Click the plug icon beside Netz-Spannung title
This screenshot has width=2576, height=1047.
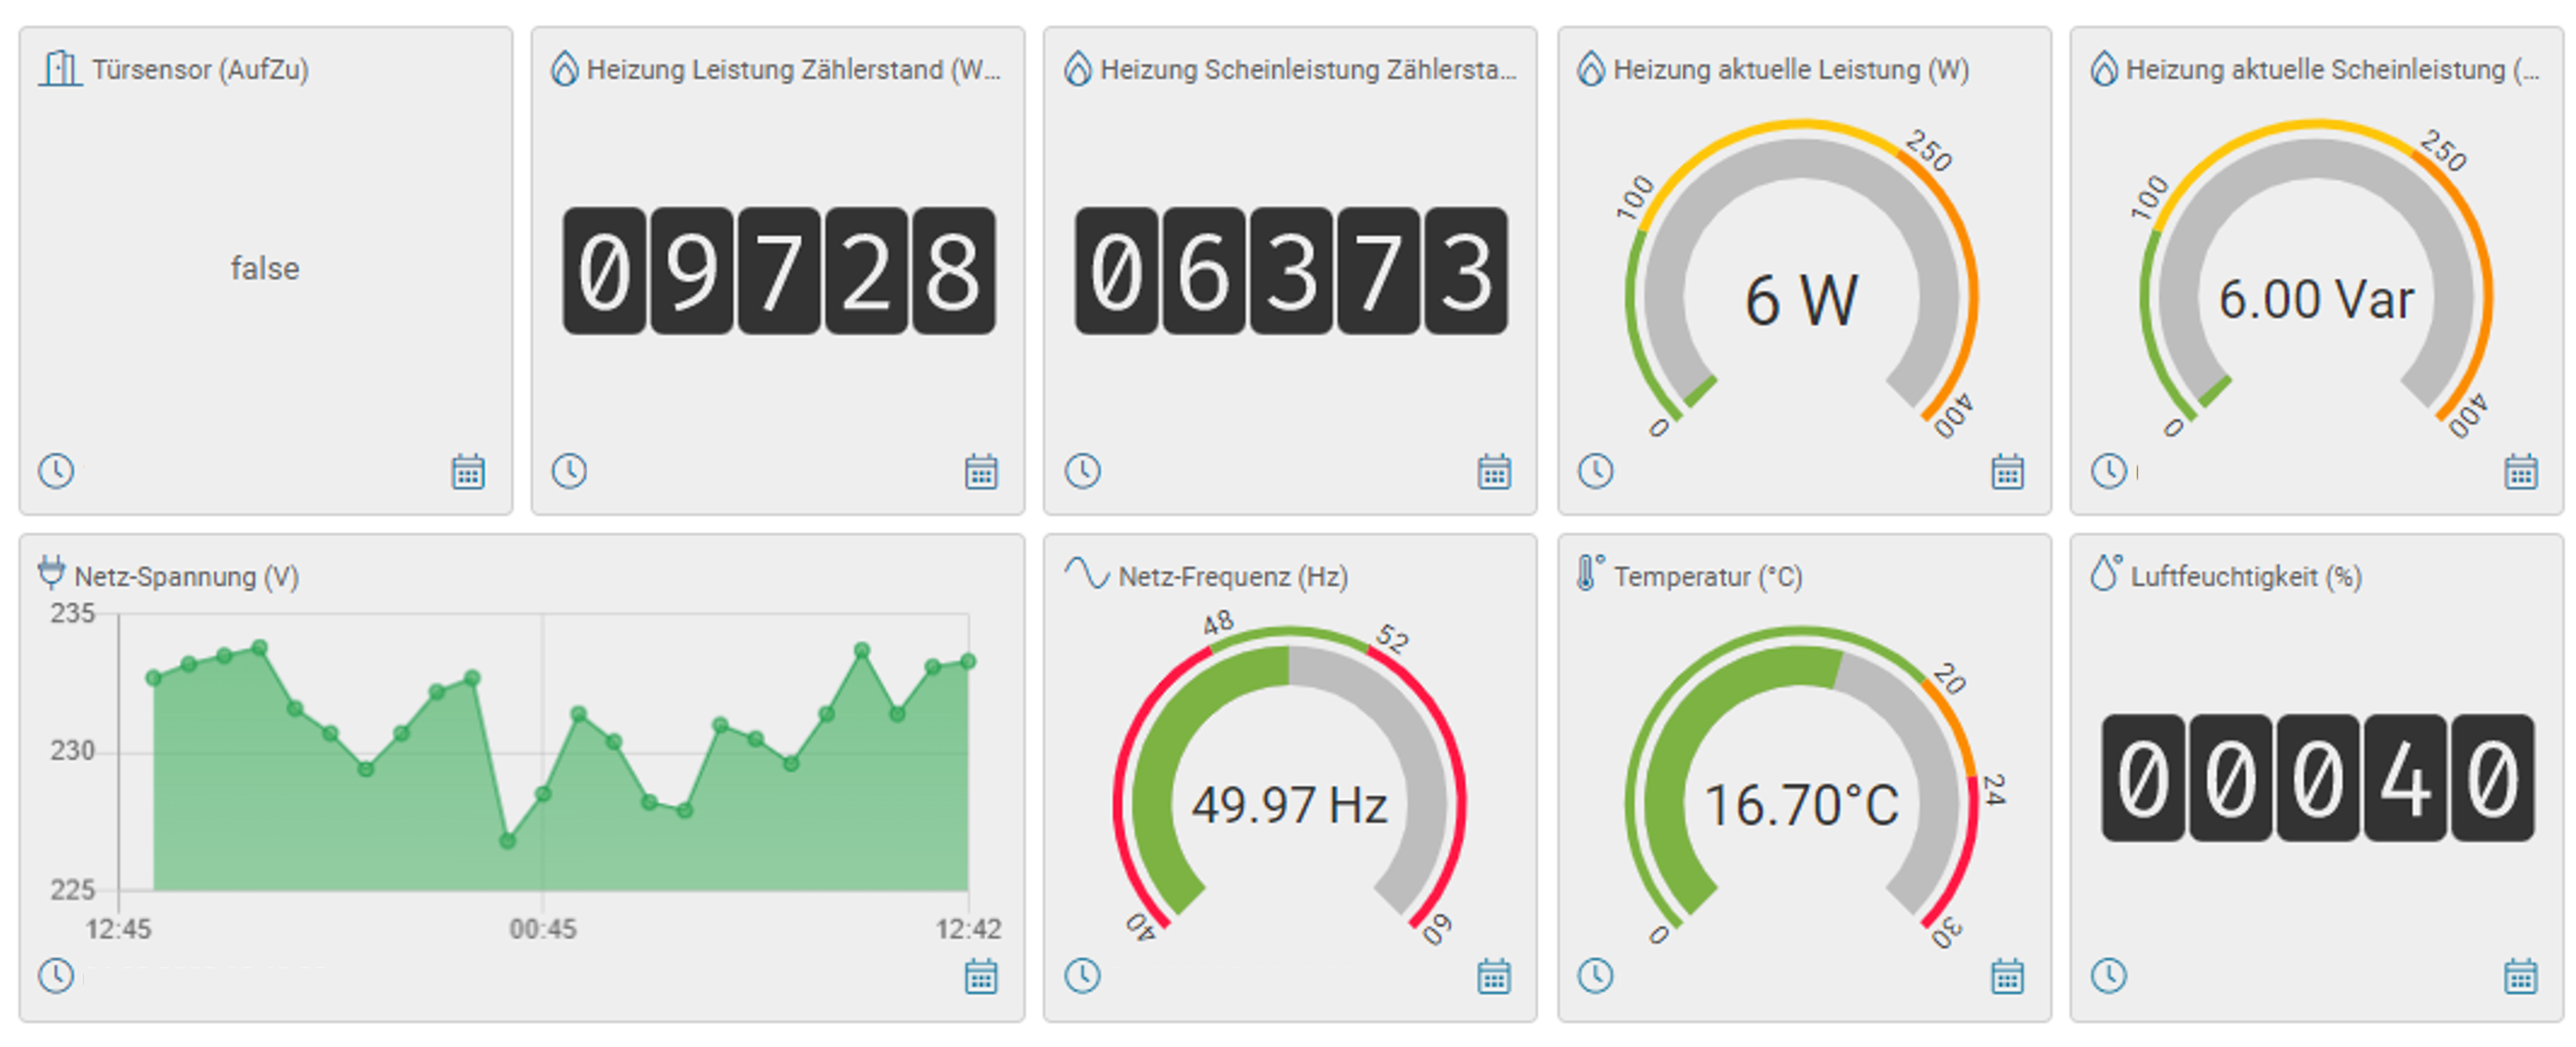50,573
